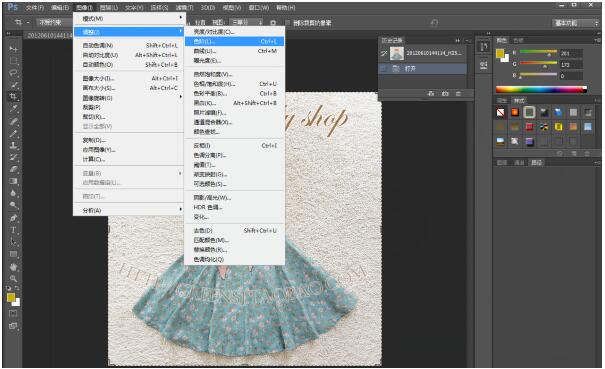Screen dimensions: 605x369
Task: Select 打开 state in History panel
Action: (422, 69)
